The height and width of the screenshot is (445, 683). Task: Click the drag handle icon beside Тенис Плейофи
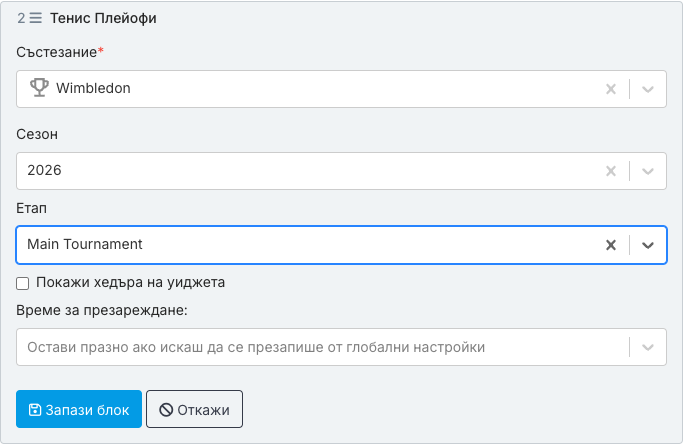point(36,18)
